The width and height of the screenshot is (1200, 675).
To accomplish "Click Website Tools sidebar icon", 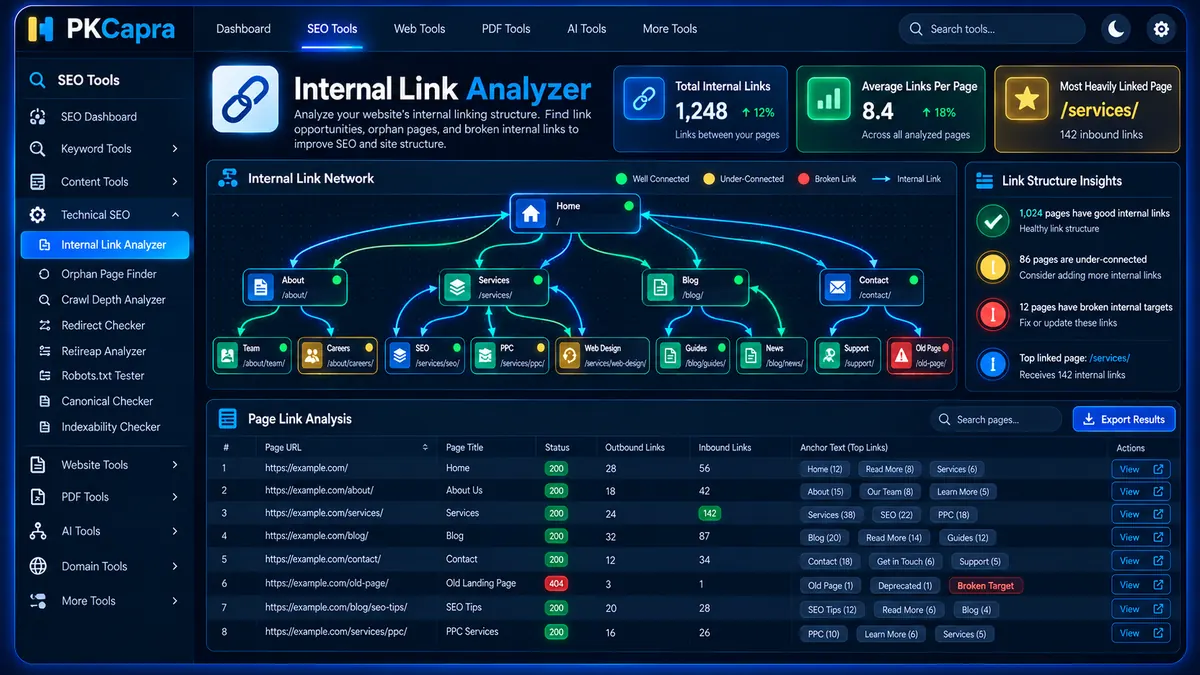I will (x=38, y=465).
